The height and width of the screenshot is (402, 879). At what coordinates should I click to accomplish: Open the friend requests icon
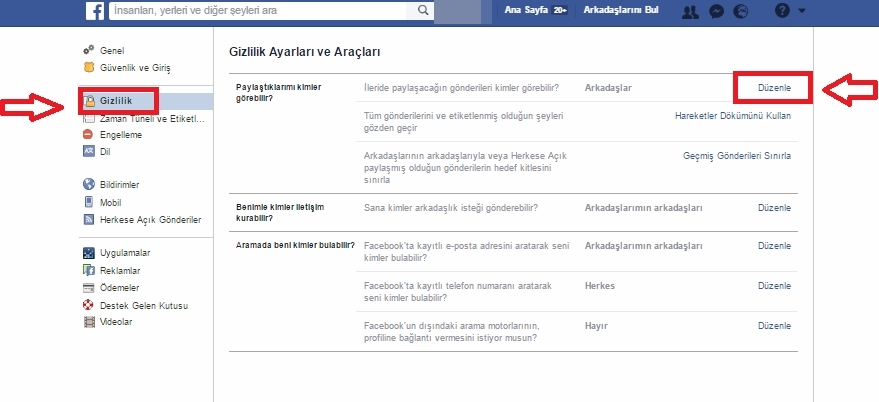click(x=691, y=11)
